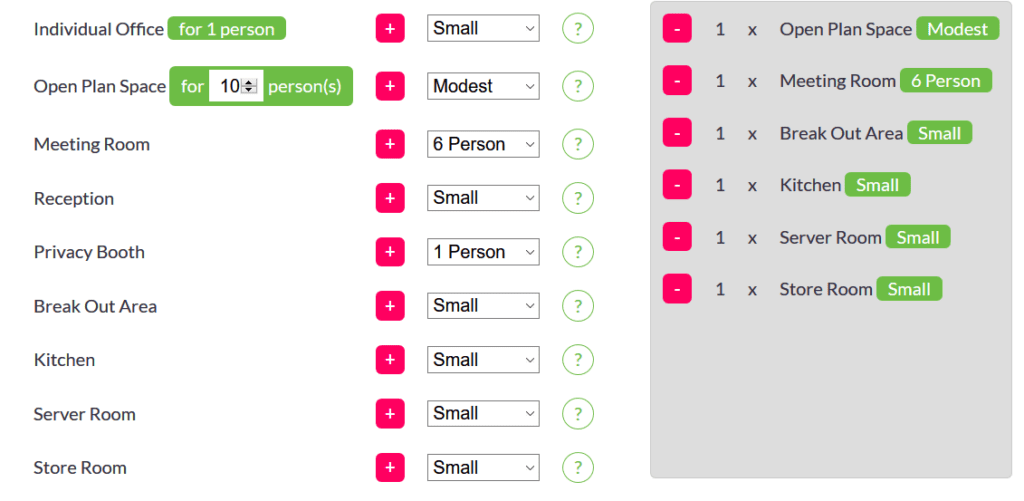
Task: Expand Break Out Area size dropdown
Action: click(483, 306)
